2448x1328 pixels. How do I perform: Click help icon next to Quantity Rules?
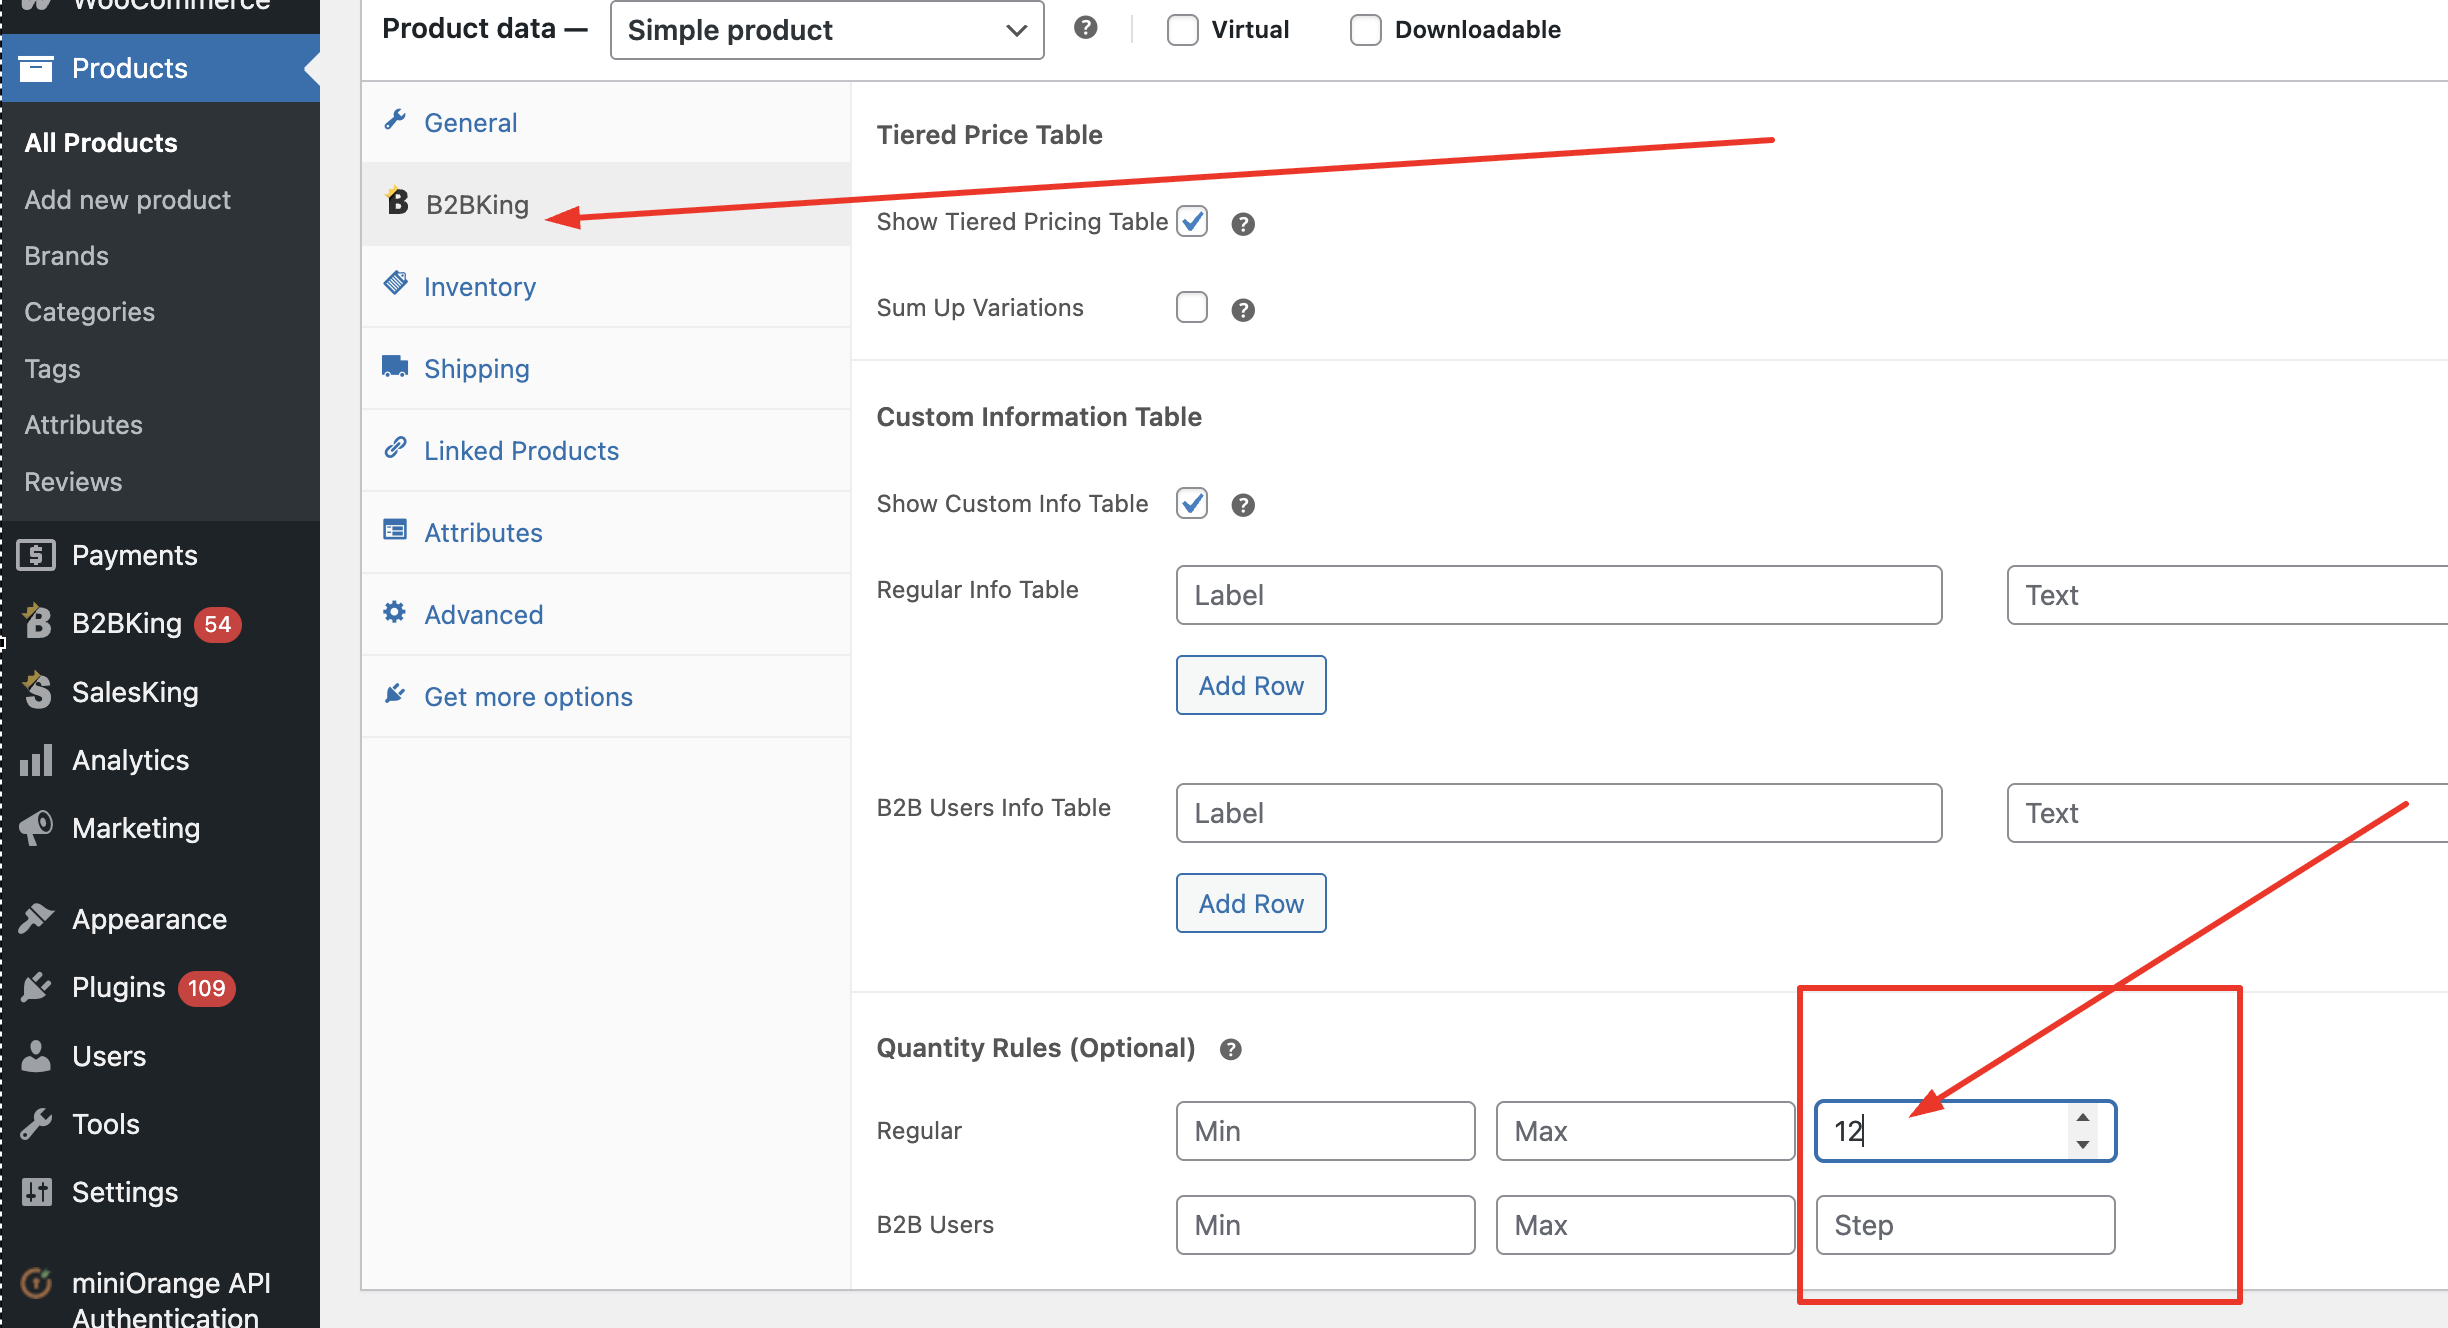pyautogui.click(x=1231, y=1049)
